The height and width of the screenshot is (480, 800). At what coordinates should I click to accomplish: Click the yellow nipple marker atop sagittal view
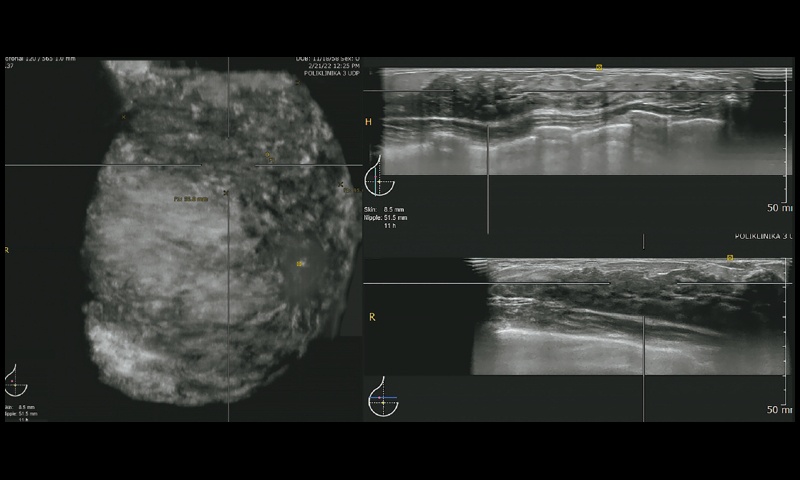click(730, 258)
